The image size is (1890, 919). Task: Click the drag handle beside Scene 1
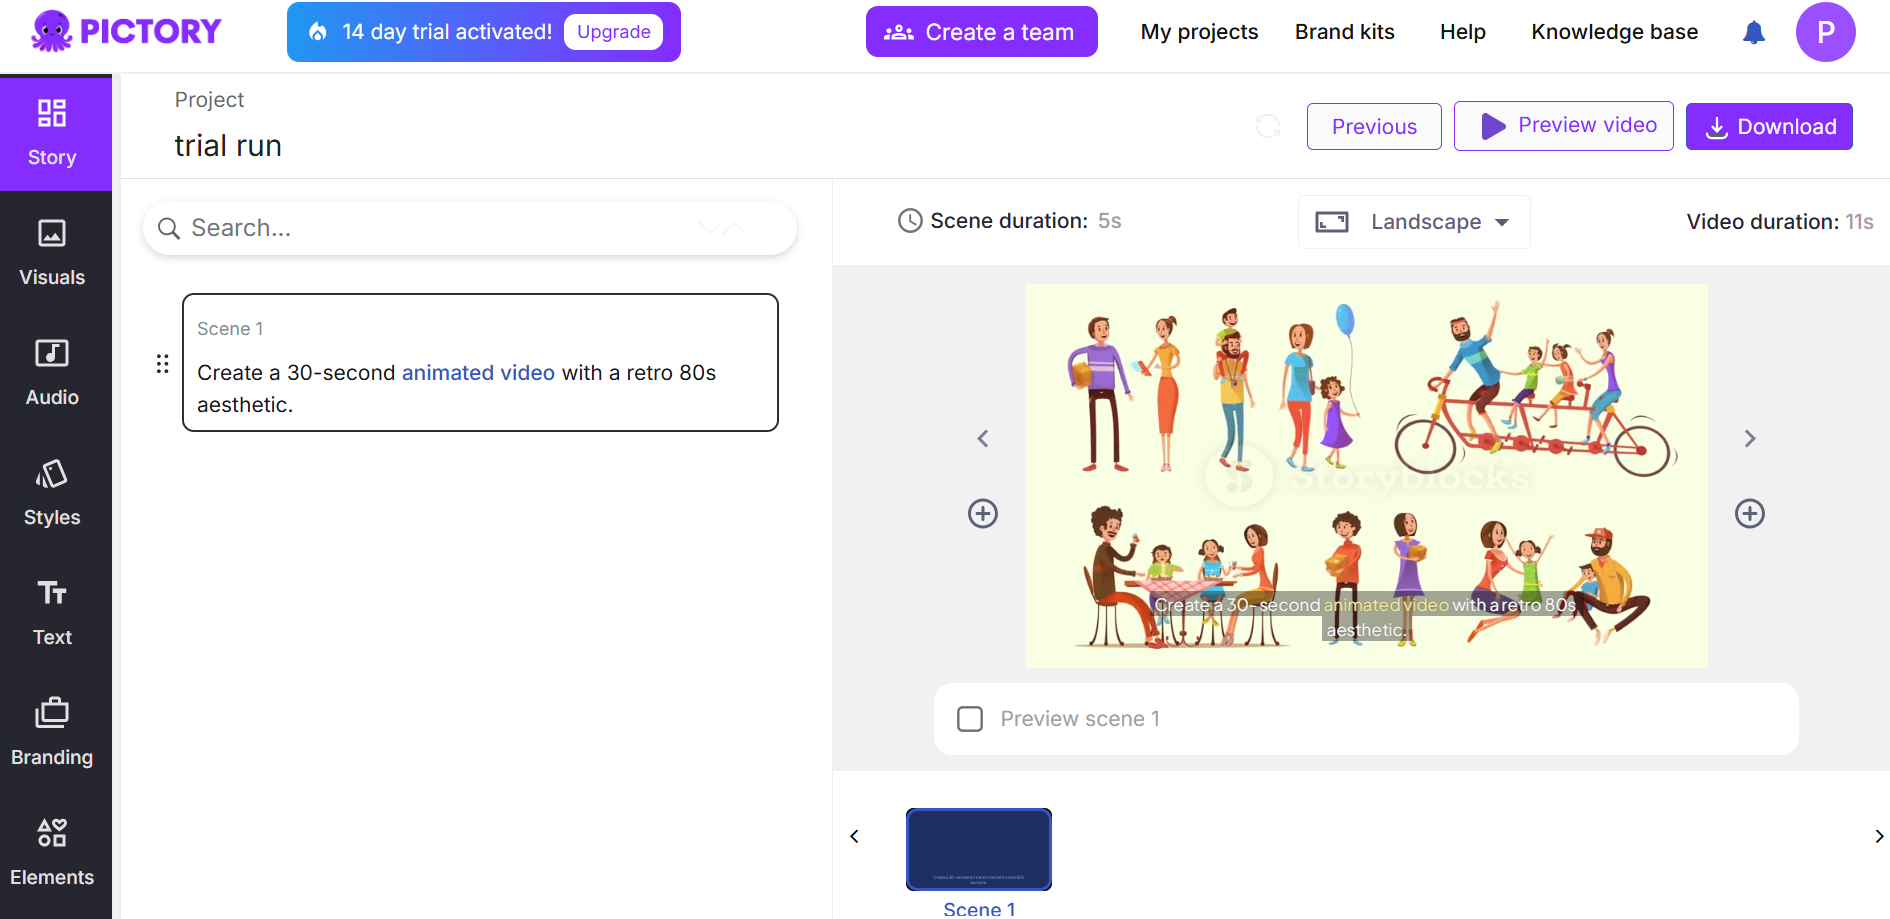(x=162, y=363)
